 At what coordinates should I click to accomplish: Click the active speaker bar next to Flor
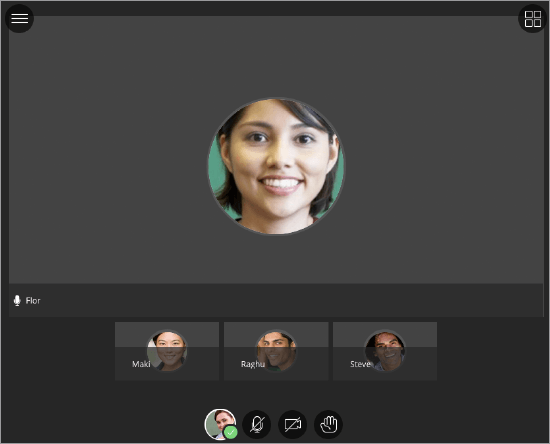(291, 300)
